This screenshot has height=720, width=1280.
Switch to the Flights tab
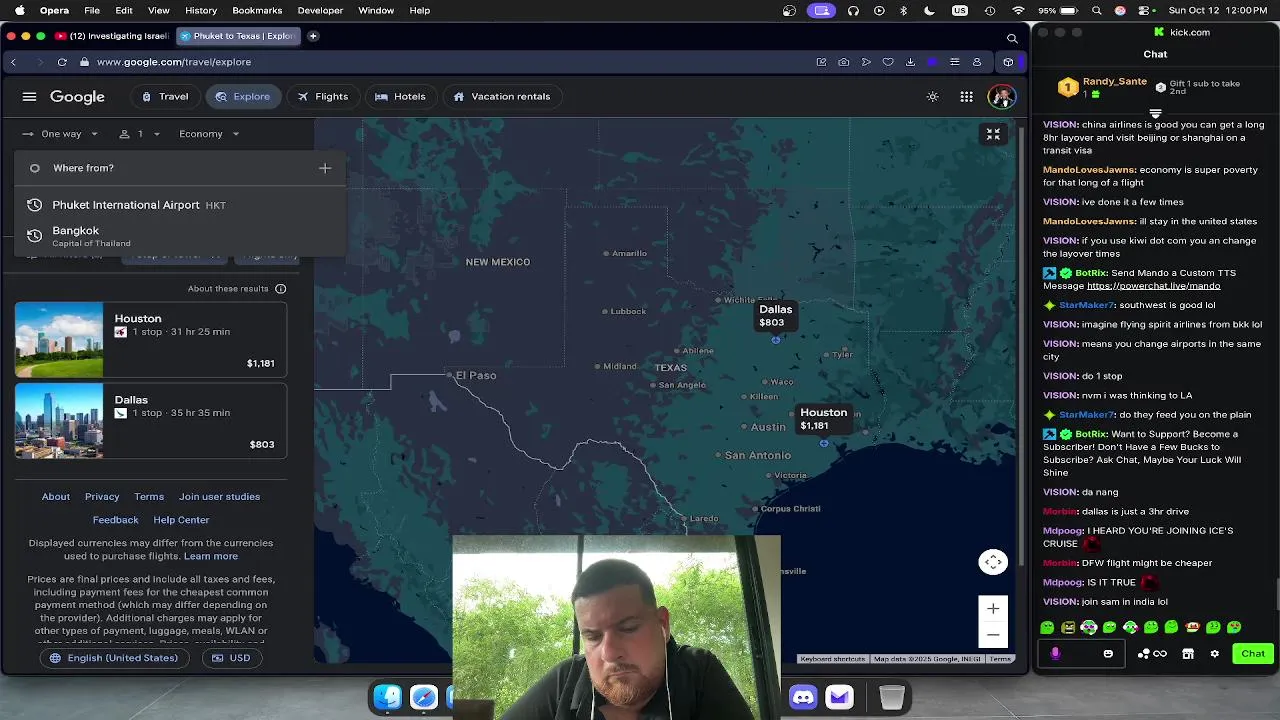coord(322,97)
